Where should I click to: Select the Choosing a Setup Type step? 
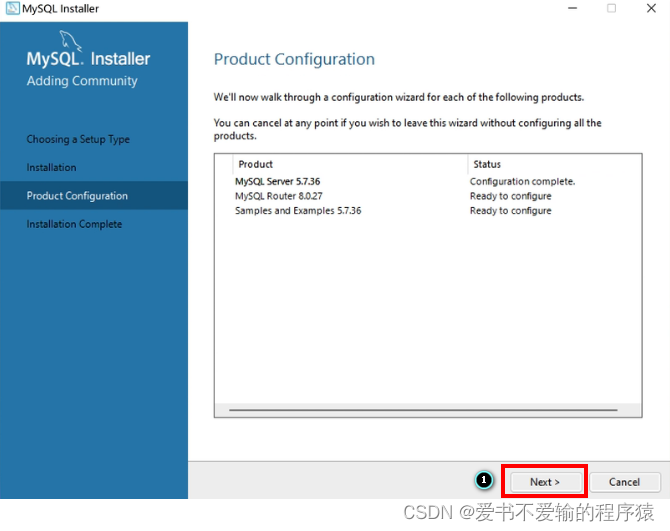click(78, 139)
